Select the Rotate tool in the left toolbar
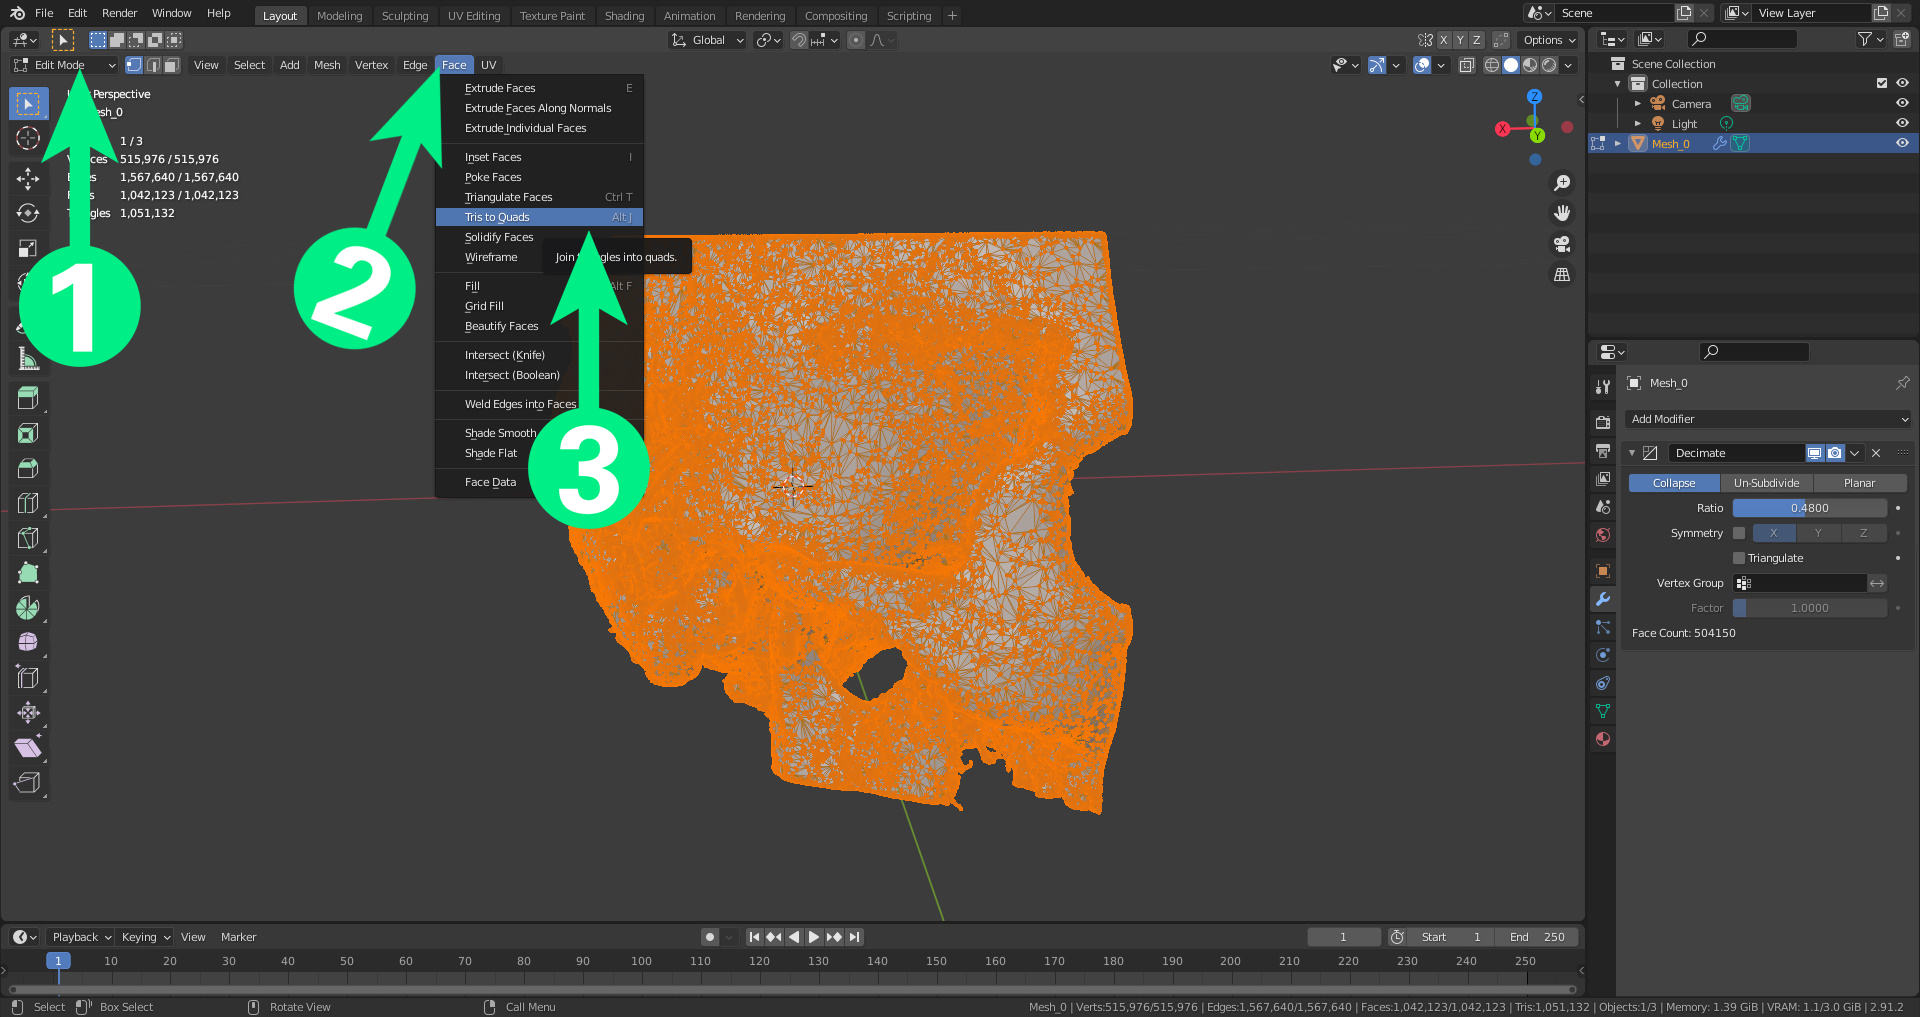 click(x=28, y=213)
